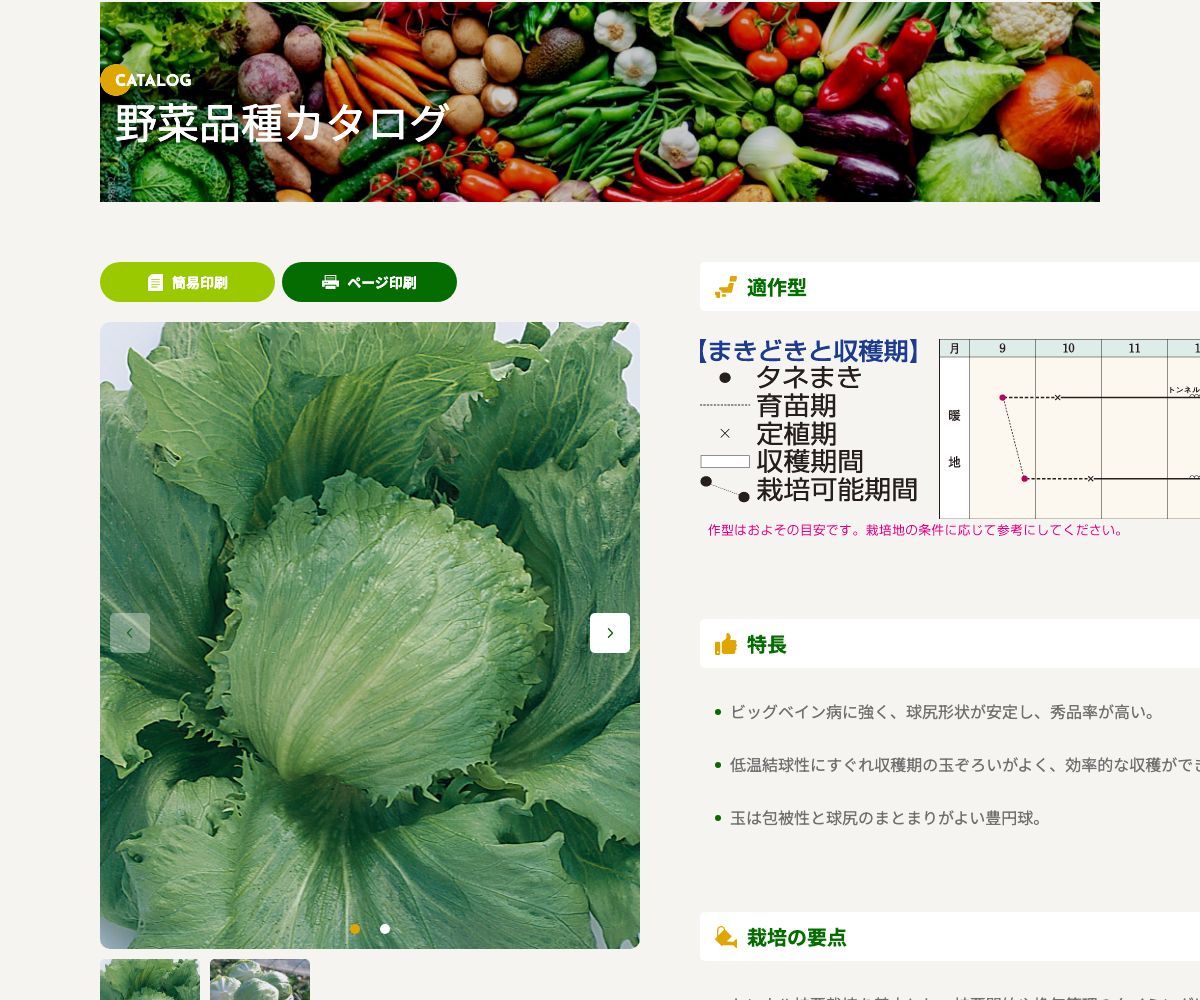1200x1000 pixels.
Task: Click the 野菜品種カタログ banner title
Action: [282, 124]
